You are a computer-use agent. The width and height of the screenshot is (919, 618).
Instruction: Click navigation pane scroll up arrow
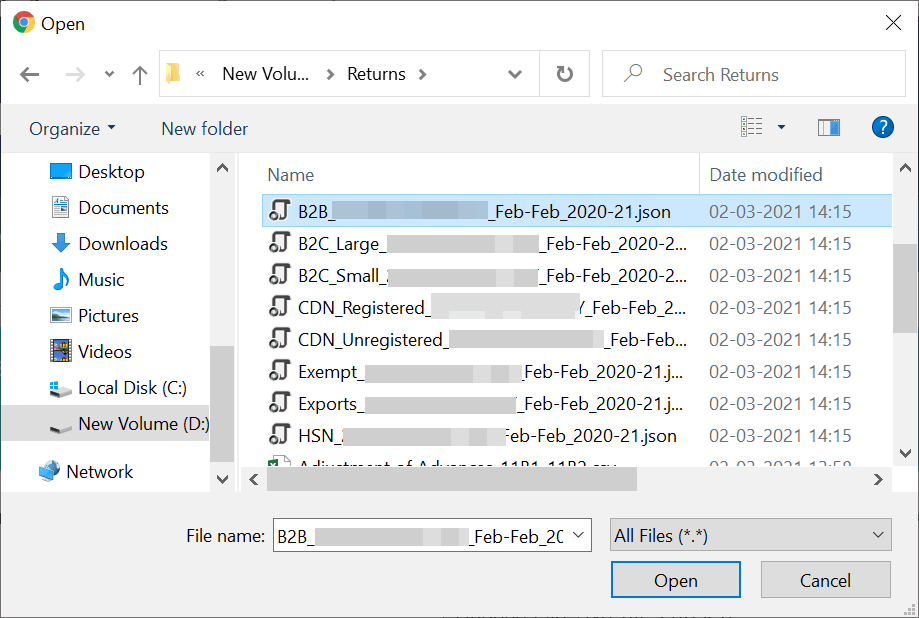tap(222, 168)
